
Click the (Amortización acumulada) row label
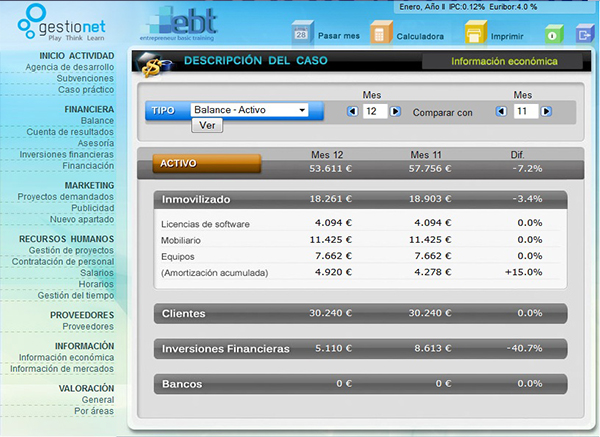pyautogui.click(x=215, y=273)
